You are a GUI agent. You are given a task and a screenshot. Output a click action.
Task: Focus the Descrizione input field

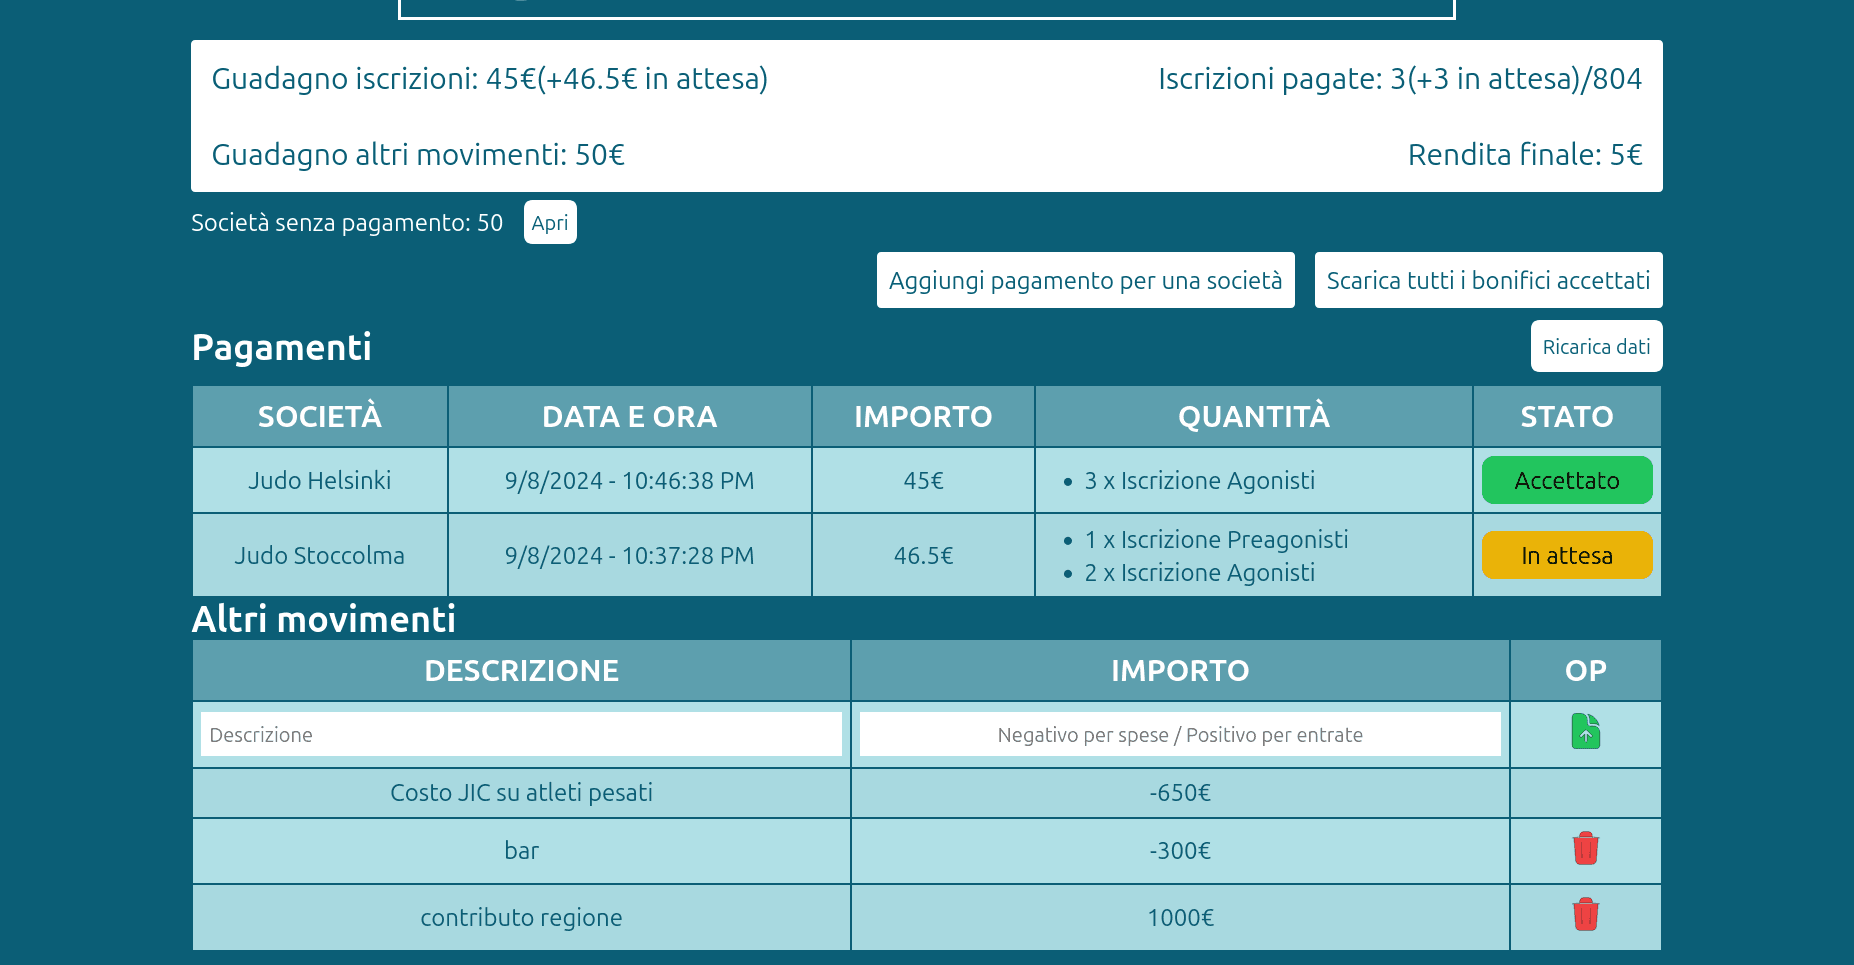pyautogui.click(x=521, y=735)
